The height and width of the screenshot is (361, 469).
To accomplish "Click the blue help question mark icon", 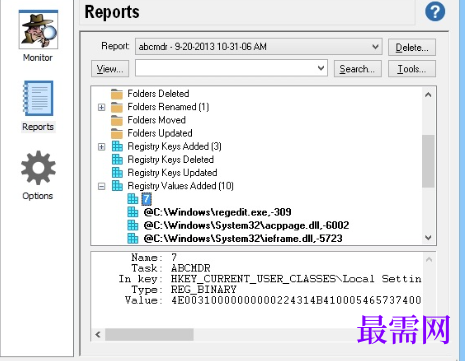I will 435,12.
